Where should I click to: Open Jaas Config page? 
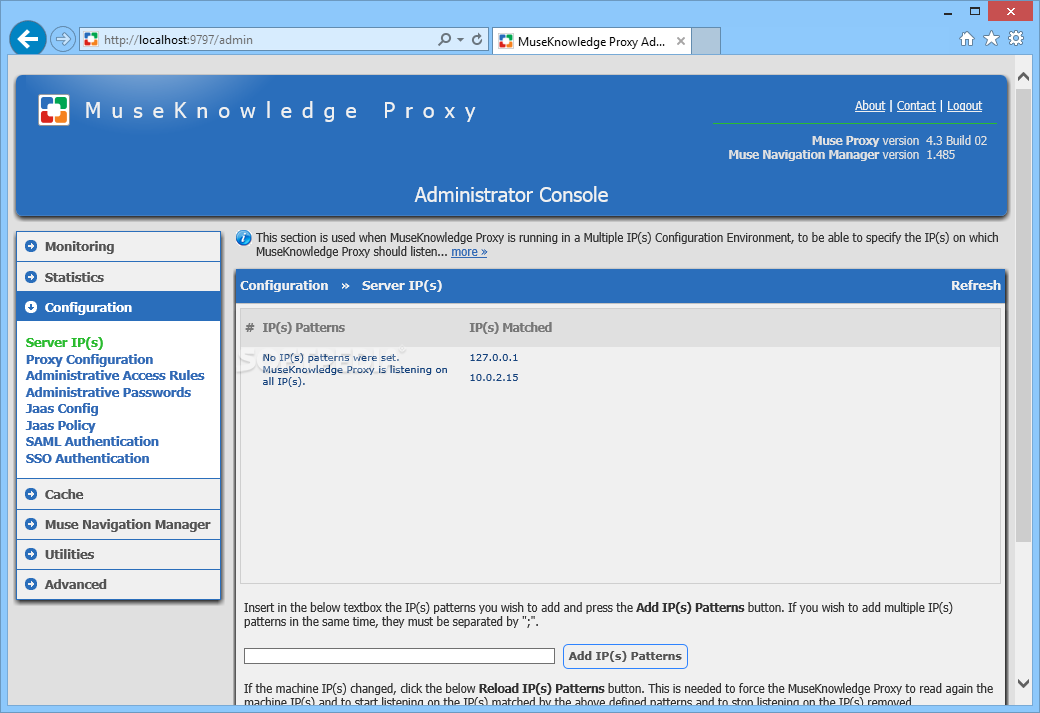click(62, 409)
